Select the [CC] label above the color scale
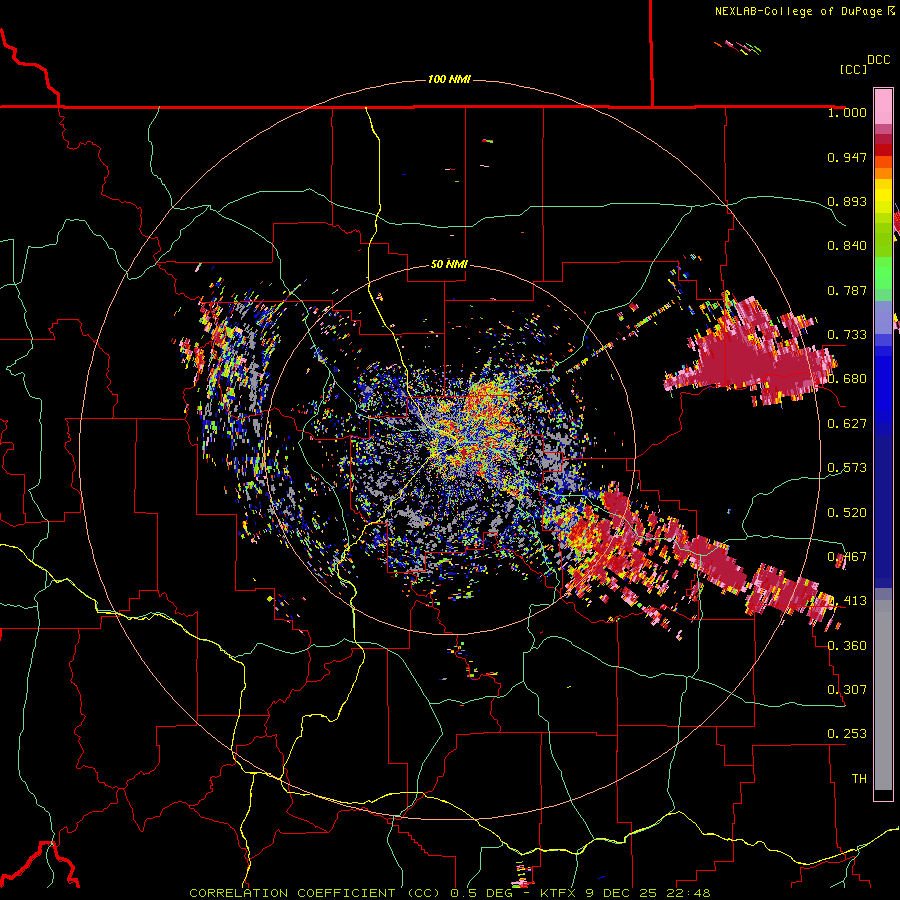This screenshot has width=900, height=900. [x=853, y=69]
